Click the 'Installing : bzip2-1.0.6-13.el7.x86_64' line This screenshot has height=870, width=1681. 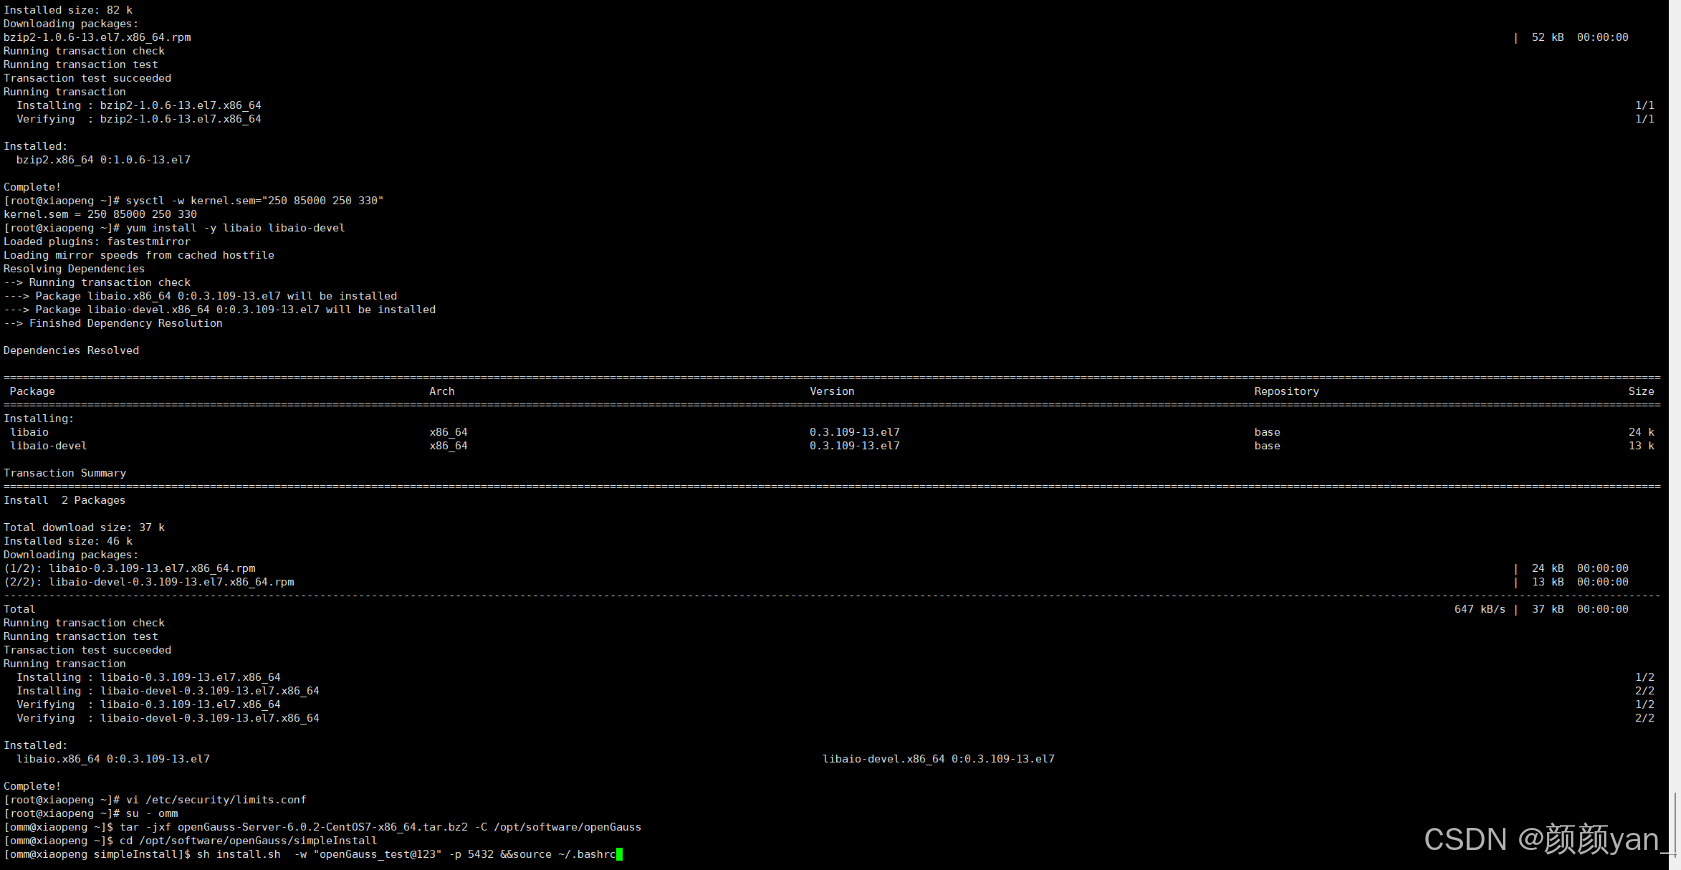pyautogui.click(x=139, y=105)
